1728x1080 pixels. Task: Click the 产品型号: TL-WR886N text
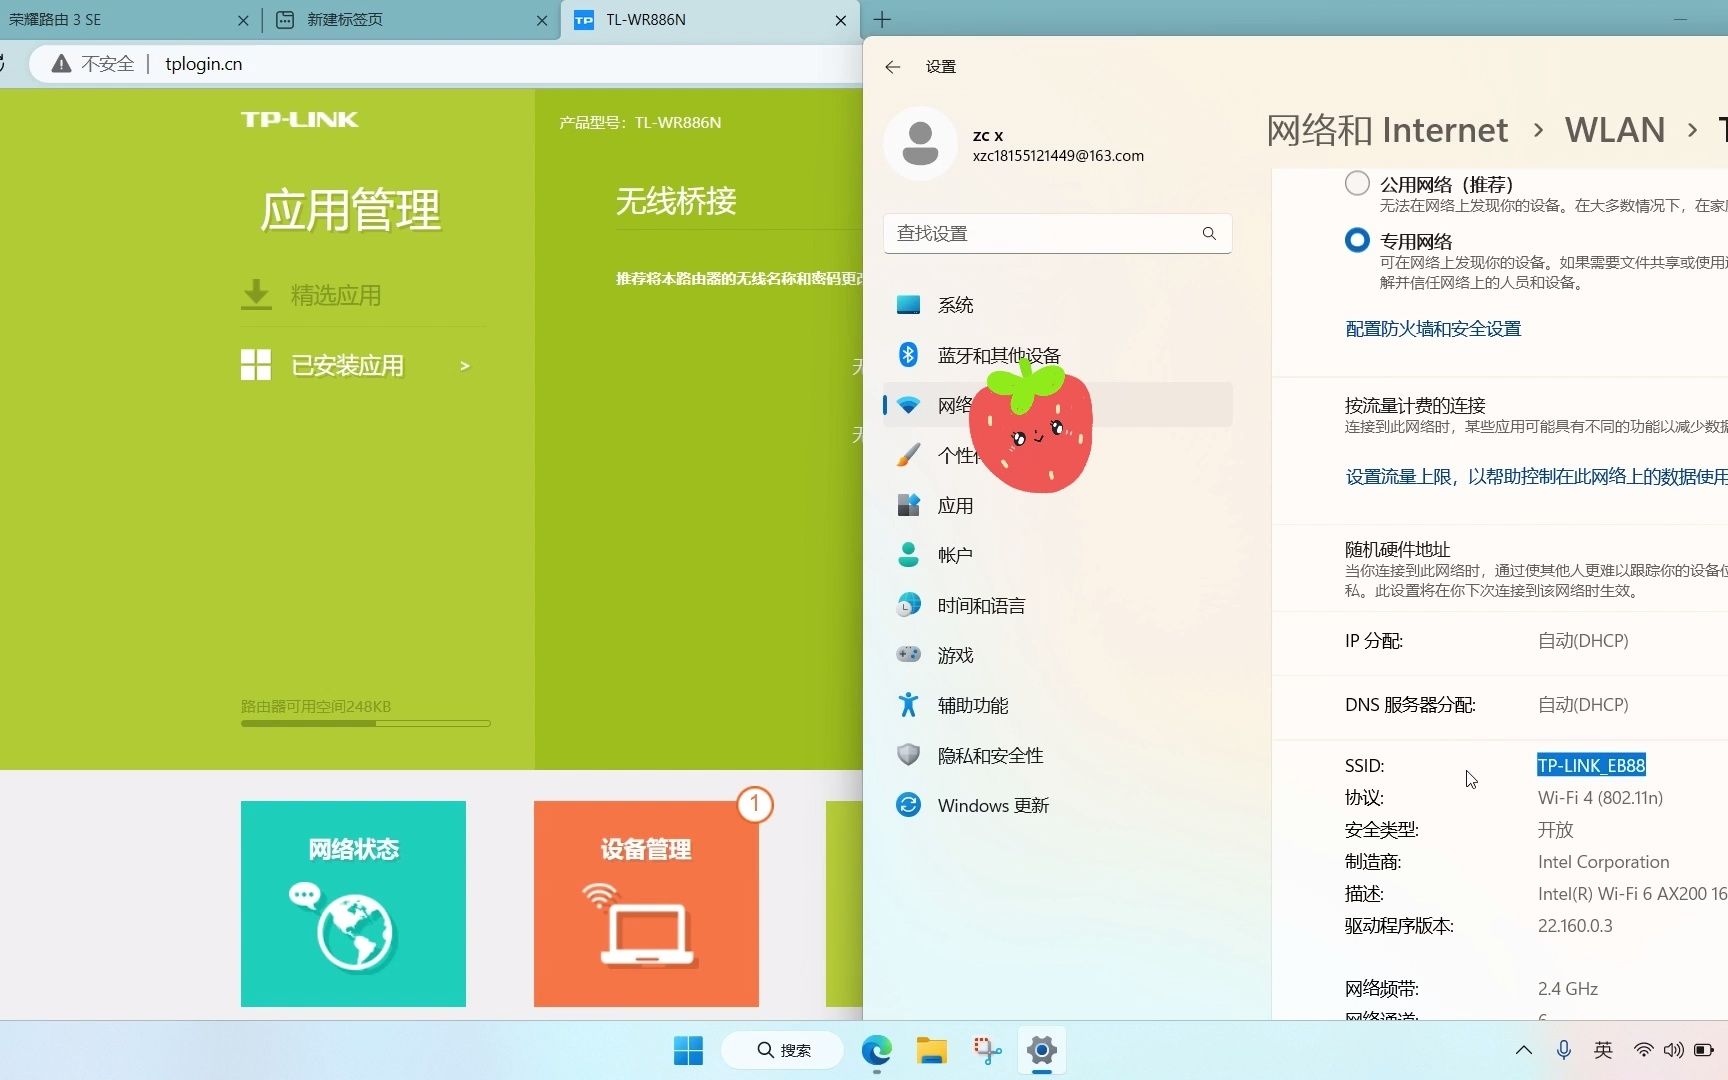(640, 123)
